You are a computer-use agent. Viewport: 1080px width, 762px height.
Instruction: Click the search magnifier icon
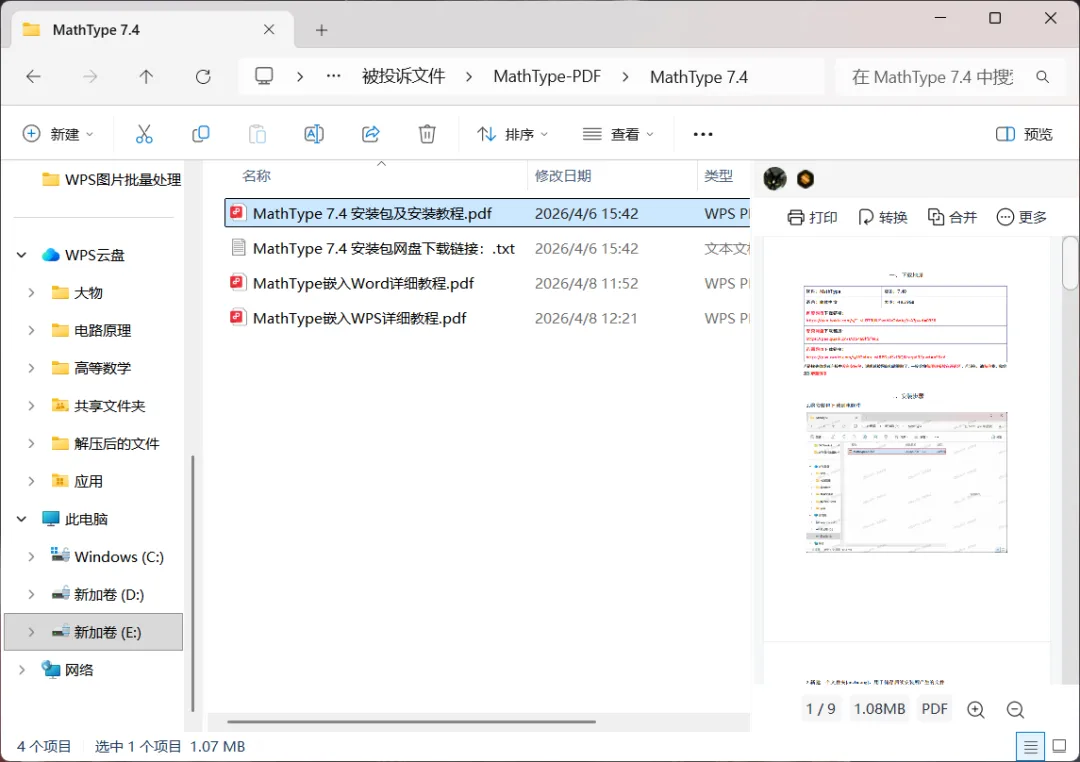point(1043,77)
